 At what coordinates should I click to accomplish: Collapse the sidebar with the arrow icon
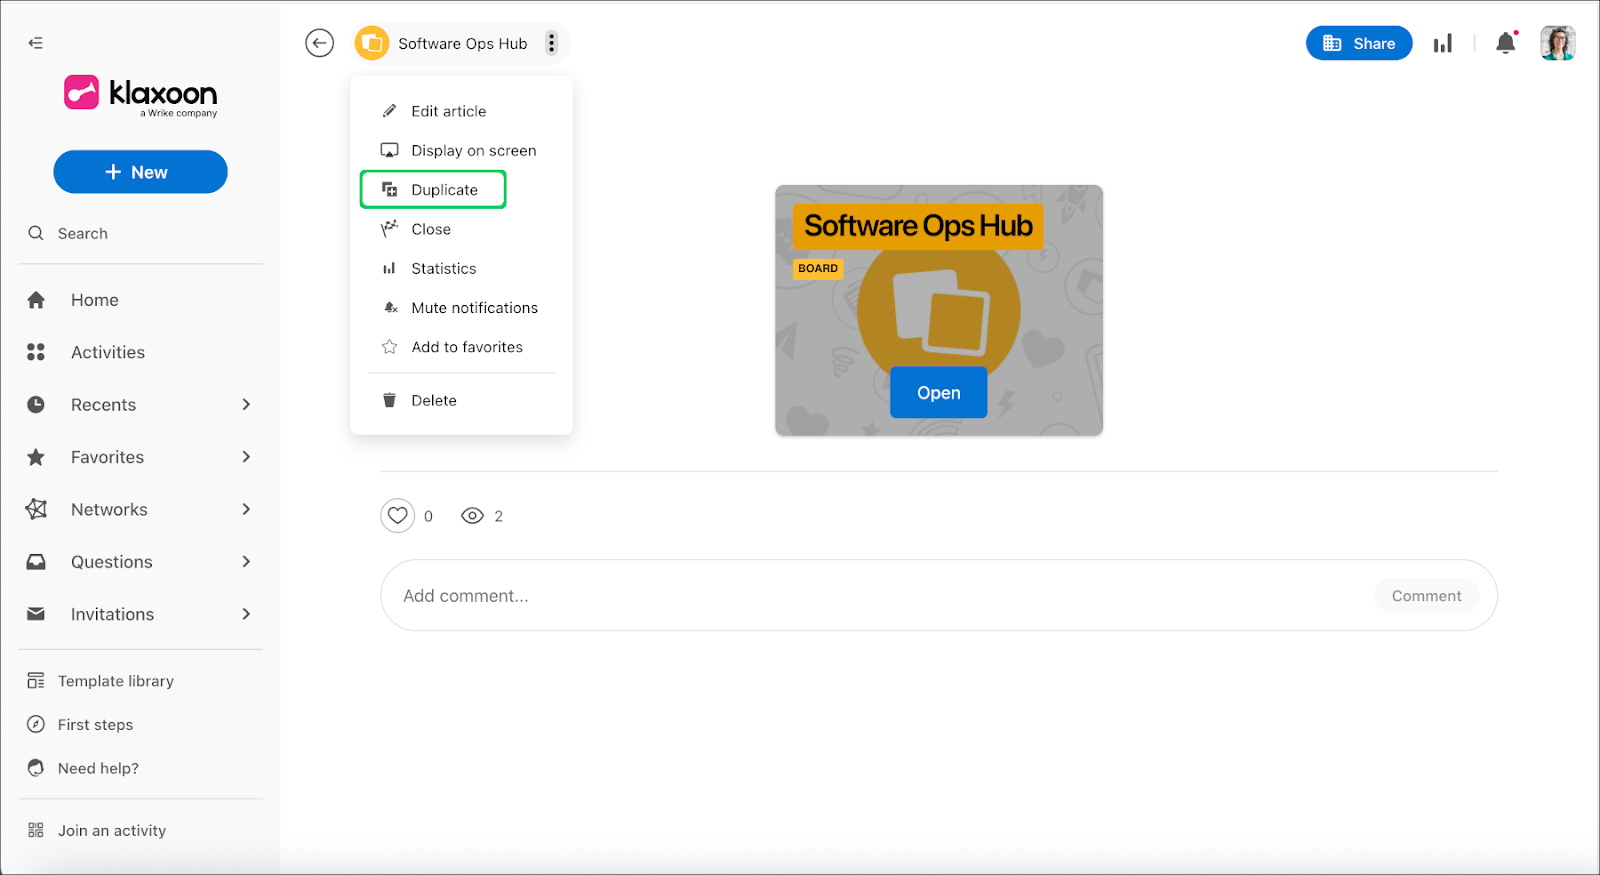click(x=36, y=43)
